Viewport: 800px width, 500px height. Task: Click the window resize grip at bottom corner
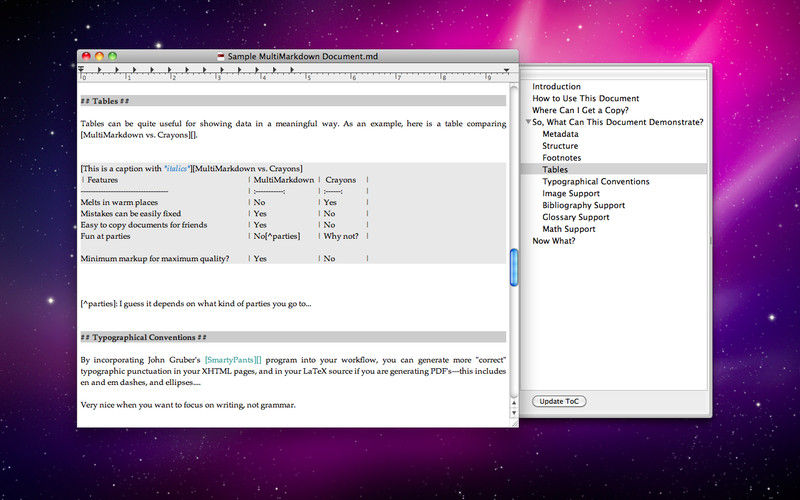tap(513, 422)
